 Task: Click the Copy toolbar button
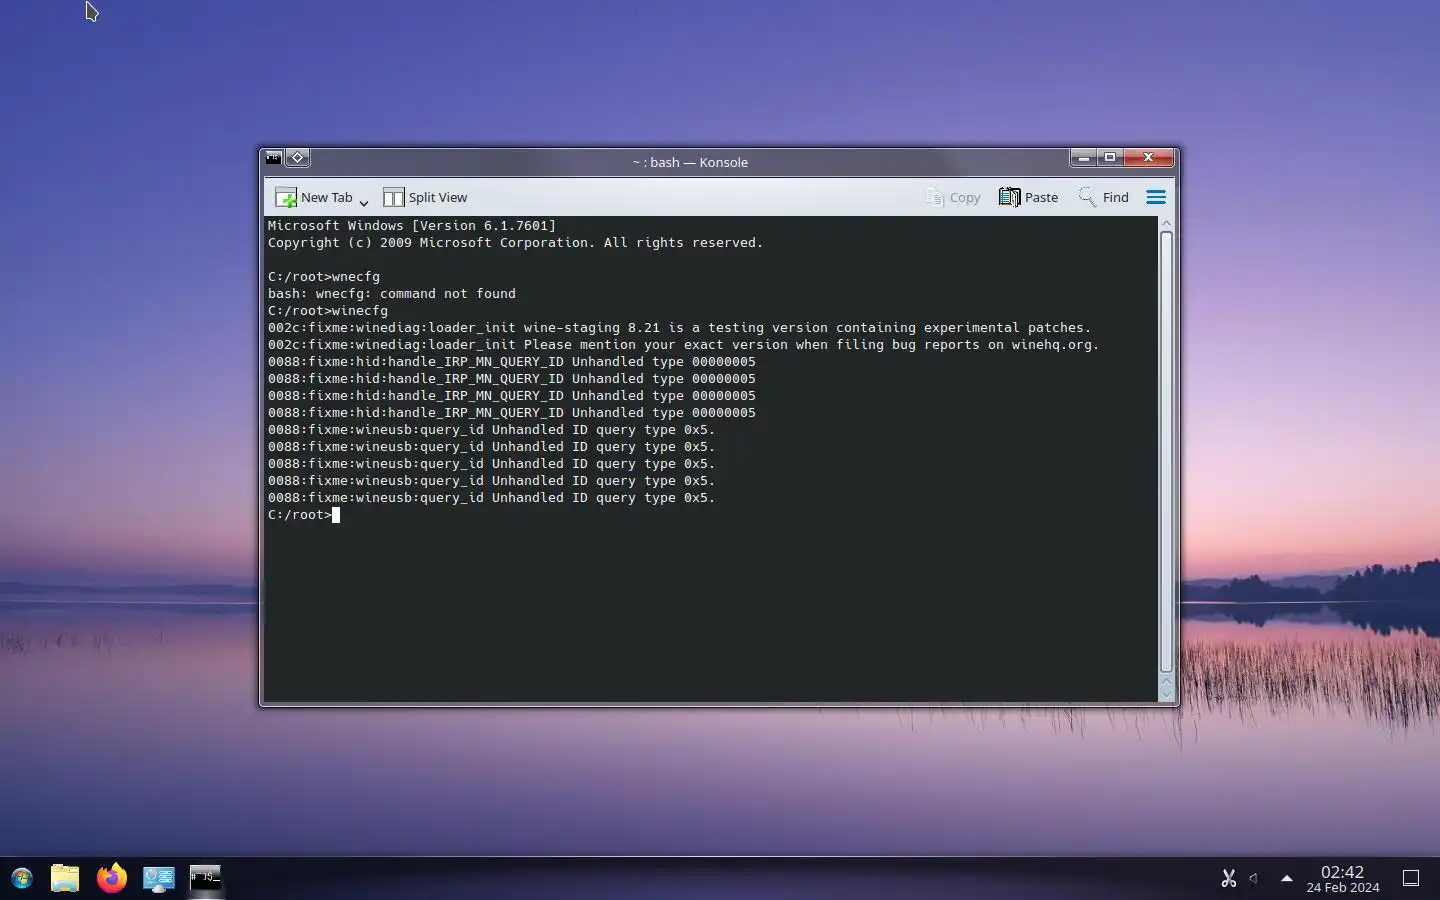pyautogui.click(x=953, y=197)
